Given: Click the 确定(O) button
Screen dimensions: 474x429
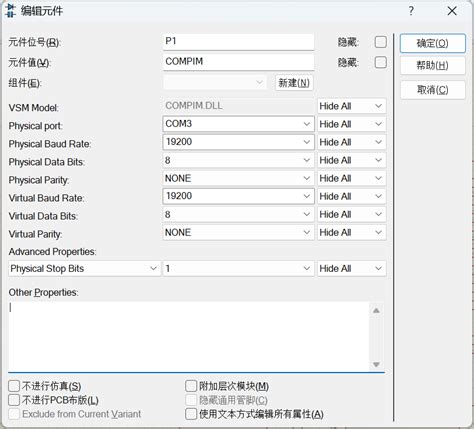Looking at the screenshot, I should [x=433, y=43].
